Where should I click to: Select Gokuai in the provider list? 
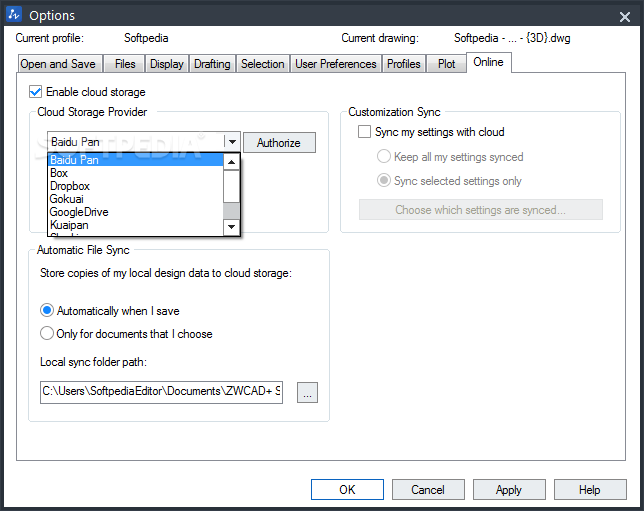click(136, 199)
